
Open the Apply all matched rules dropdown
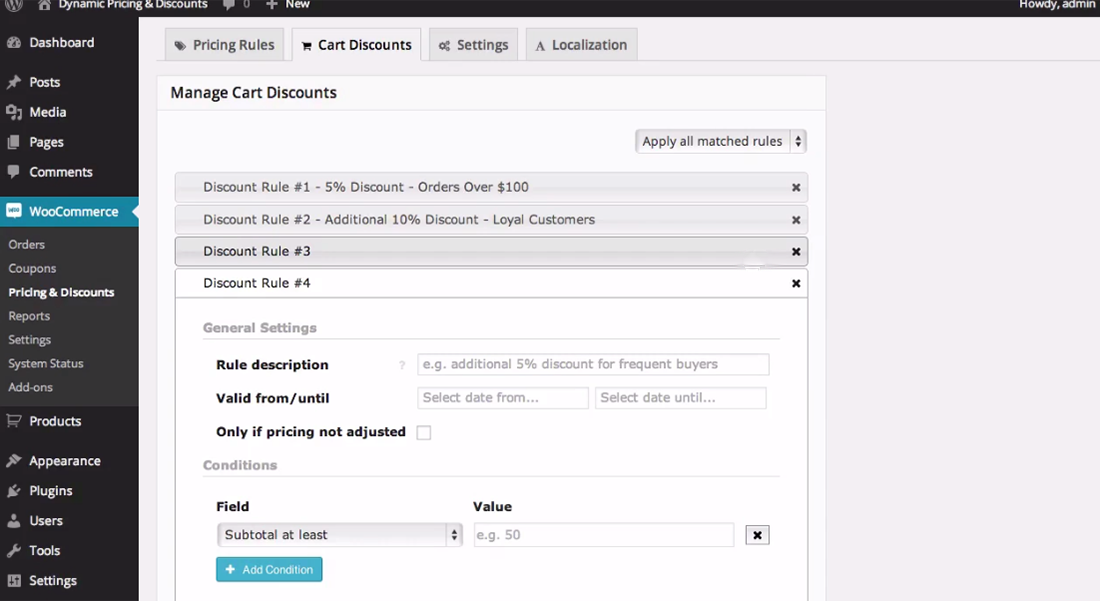(720, 141)
